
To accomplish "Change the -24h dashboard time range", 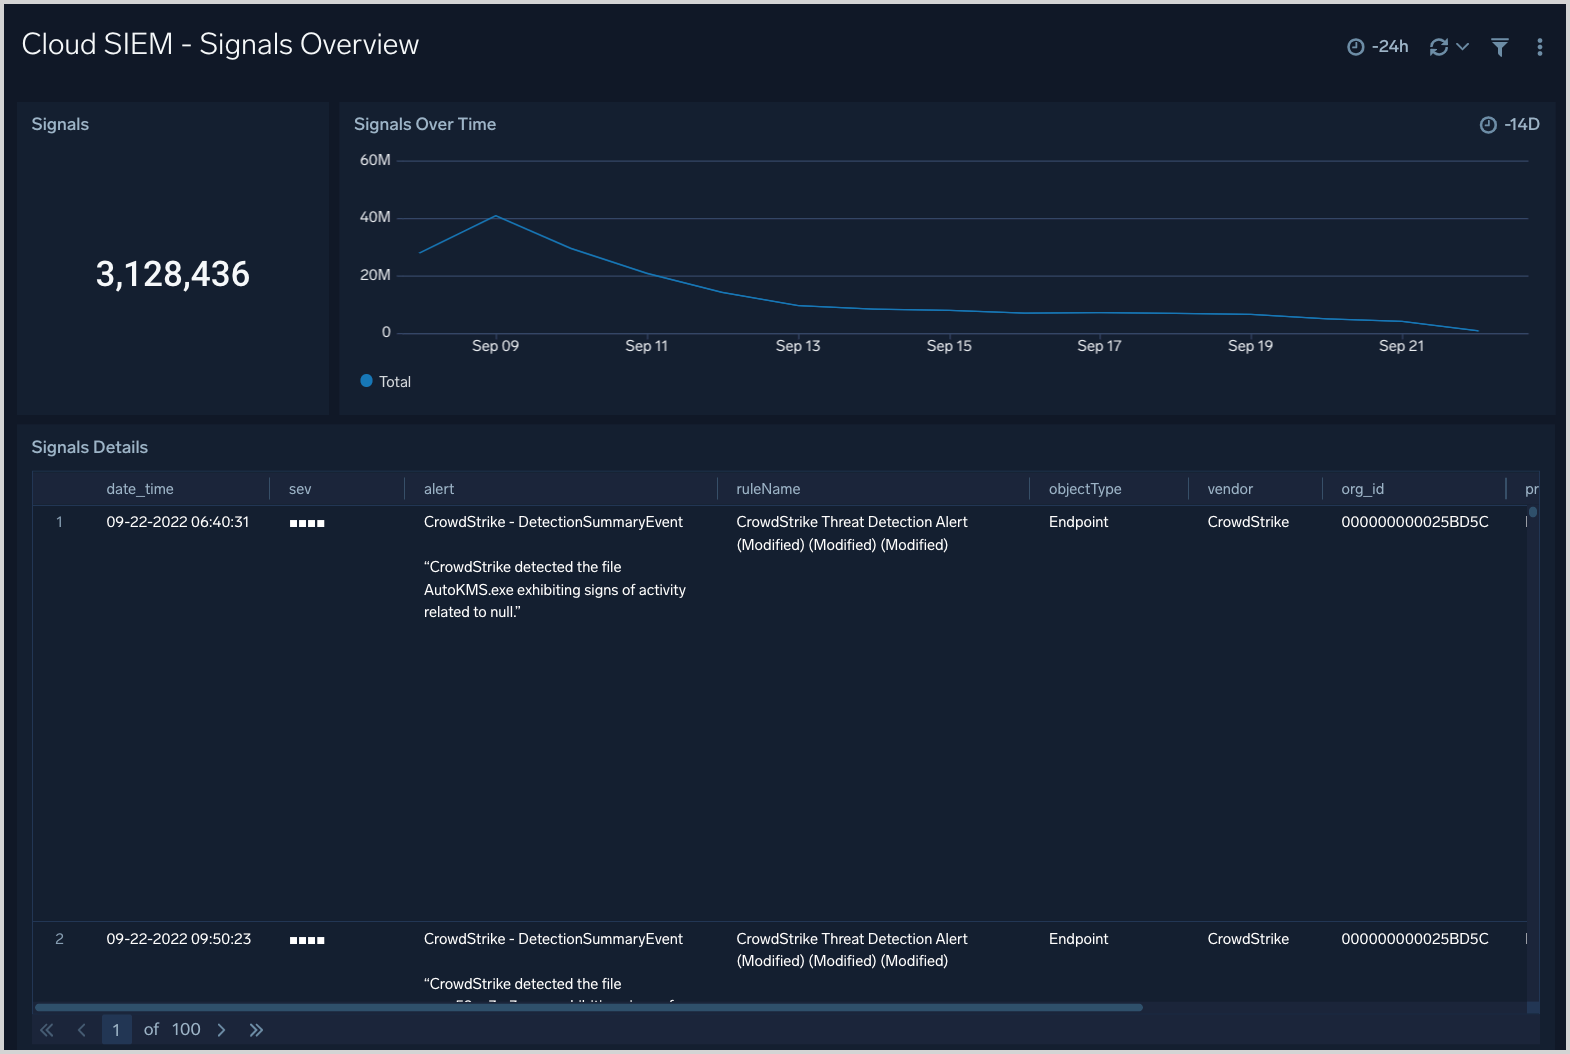I will click(1378, 47).
